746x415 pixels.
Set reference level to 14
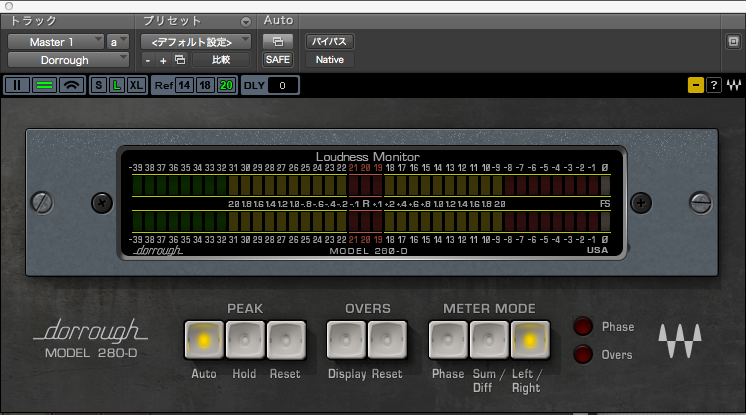coord(184,85)
